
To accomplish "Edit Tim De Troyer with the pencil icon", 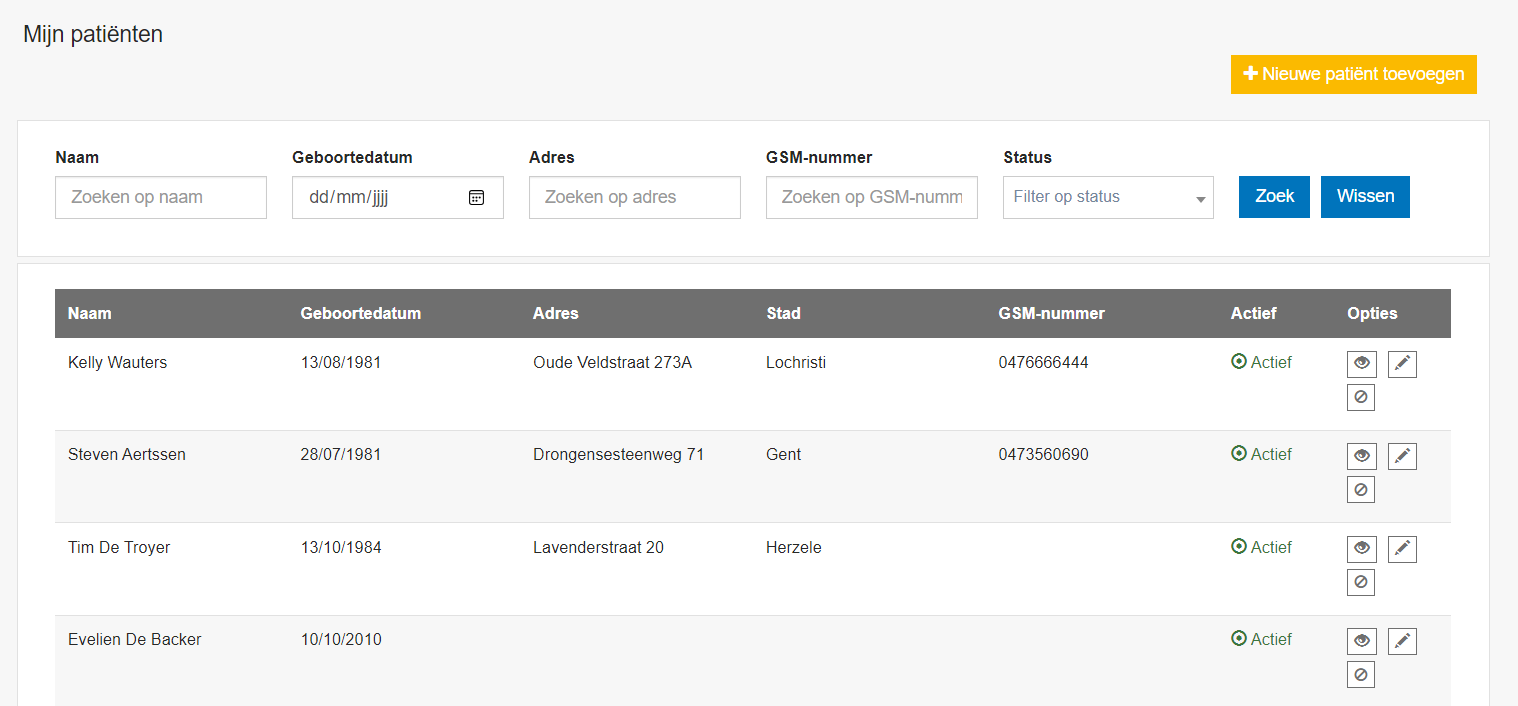I will pos(1402,548).
